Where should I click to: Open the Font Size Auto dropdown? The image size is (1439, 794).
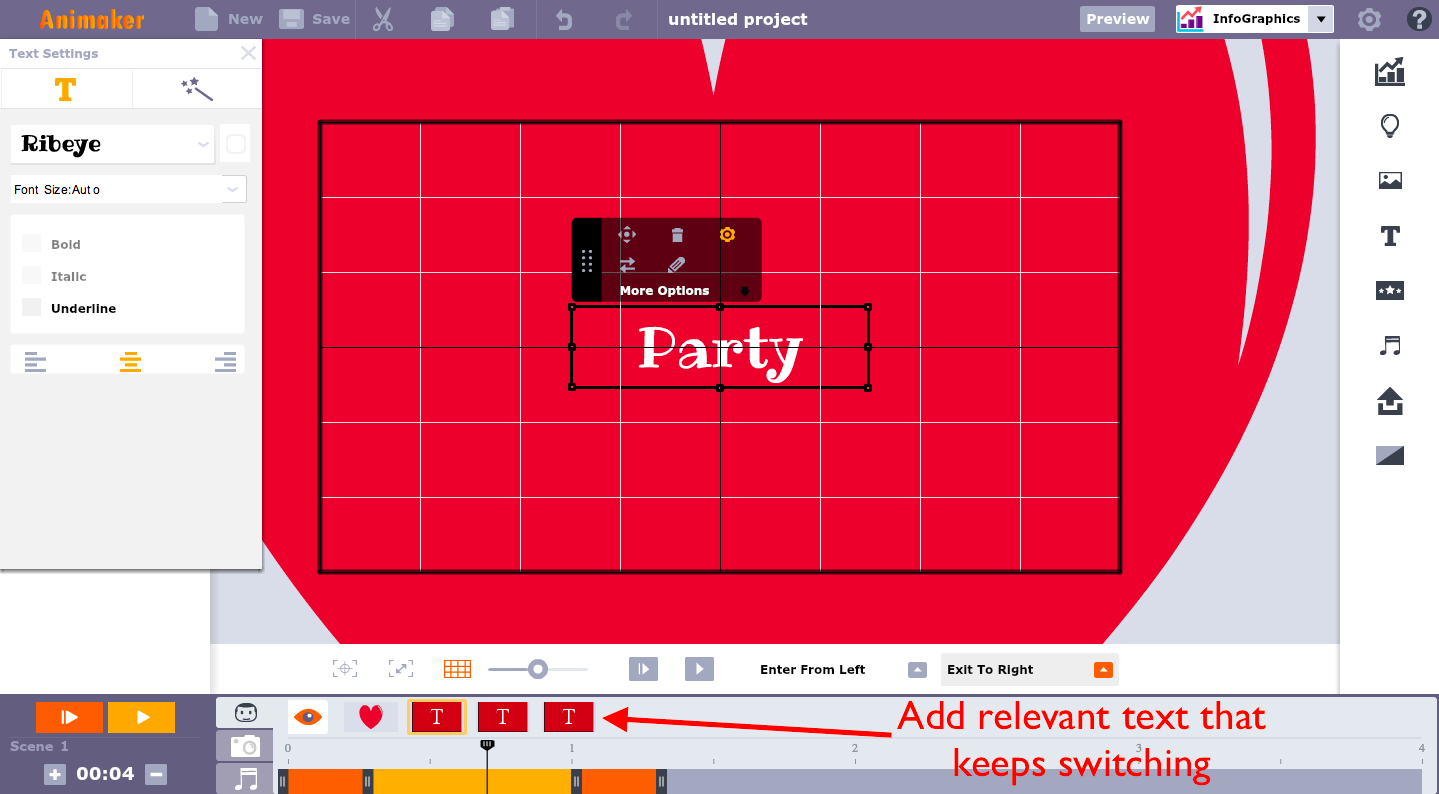coord(128,189)
